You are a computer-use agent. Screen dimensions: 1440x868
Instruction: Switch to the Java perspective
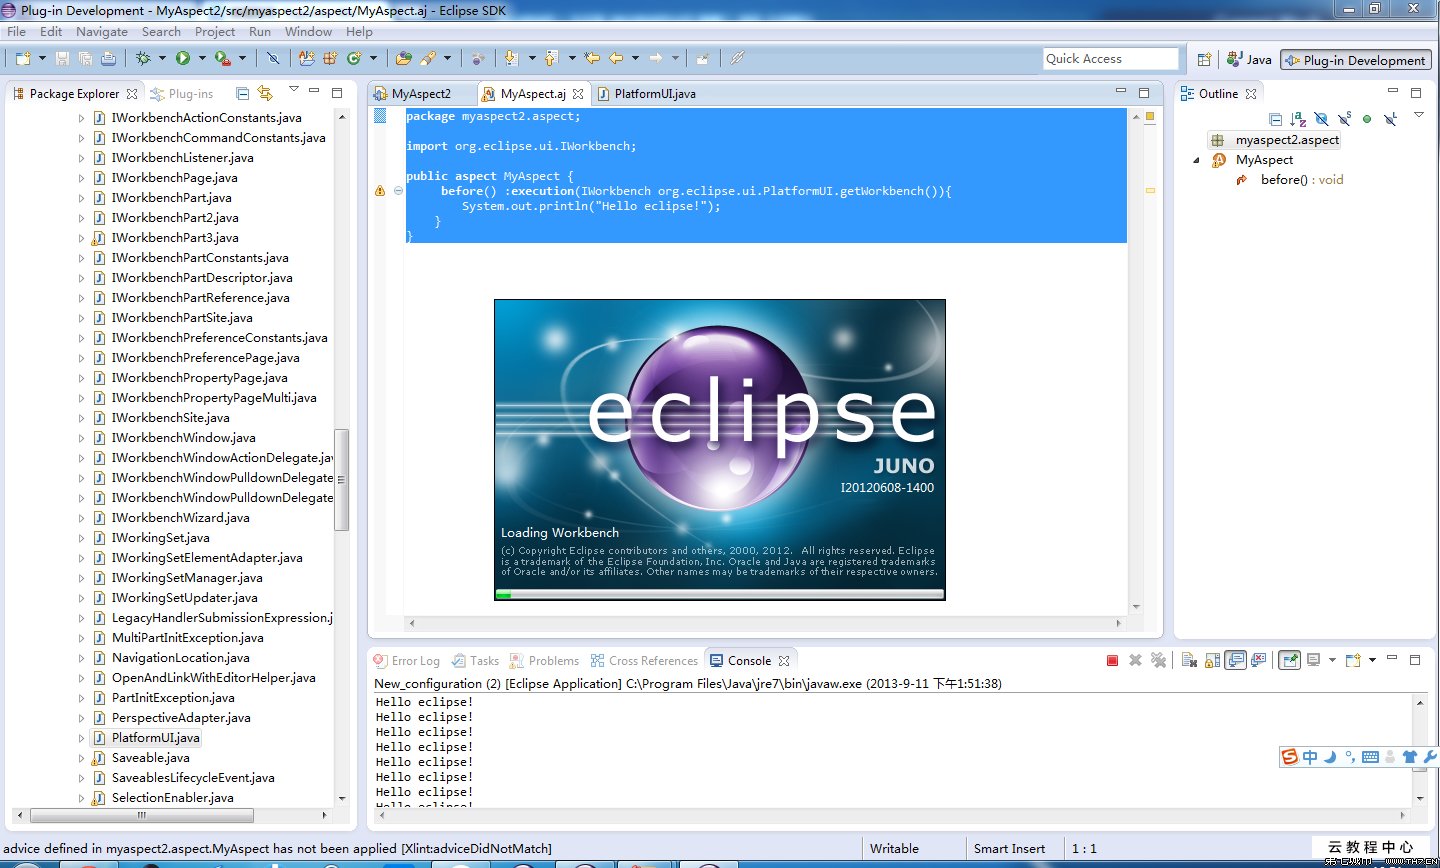pos(1249,60)
